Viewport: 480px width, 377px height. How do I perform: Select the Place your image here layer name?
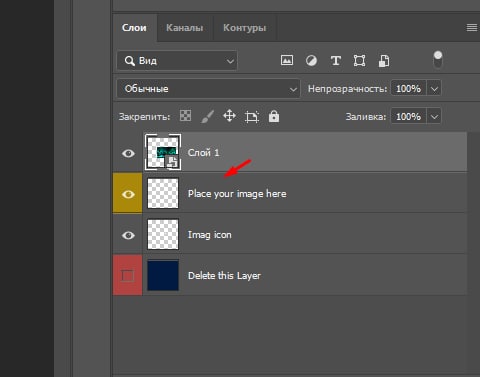tap(237, 194)
